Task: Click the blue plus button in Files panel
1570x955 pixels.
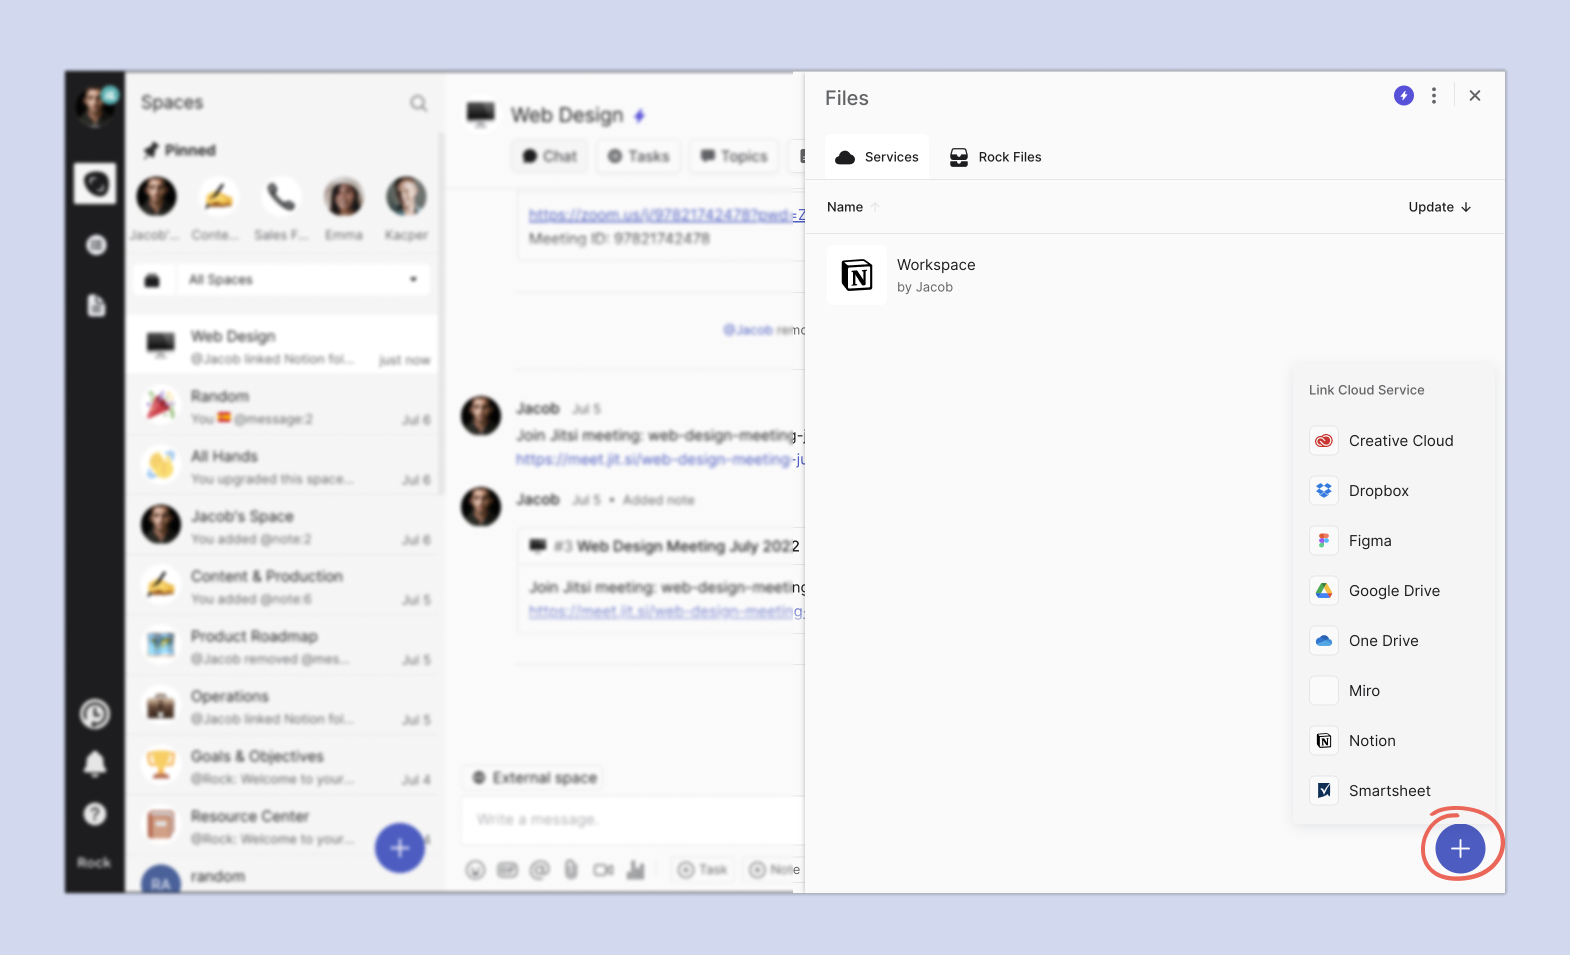Action: point(1459,848)
